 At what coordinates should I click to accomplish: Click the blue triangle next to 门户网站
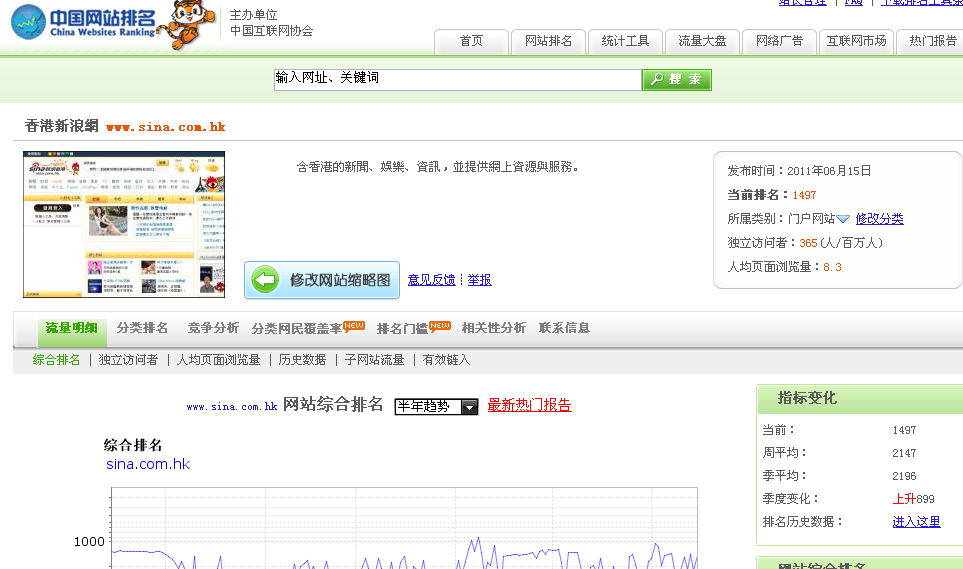[x=843, y=219]
